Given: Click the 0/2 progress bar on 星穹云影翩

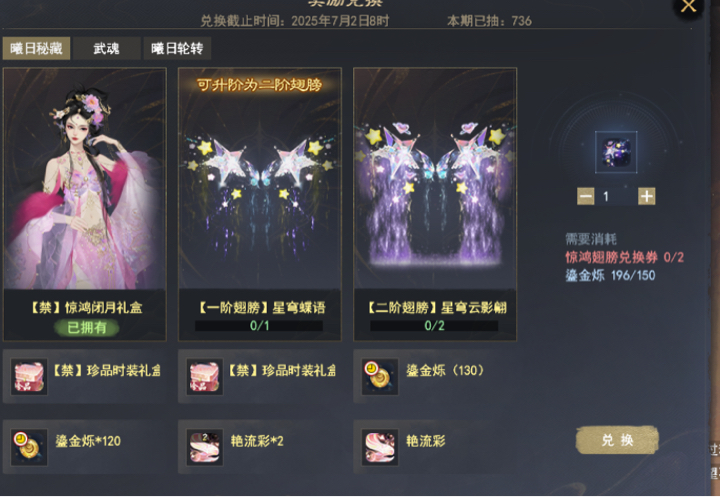Looking at the screenshot, I should coord(434,326).
